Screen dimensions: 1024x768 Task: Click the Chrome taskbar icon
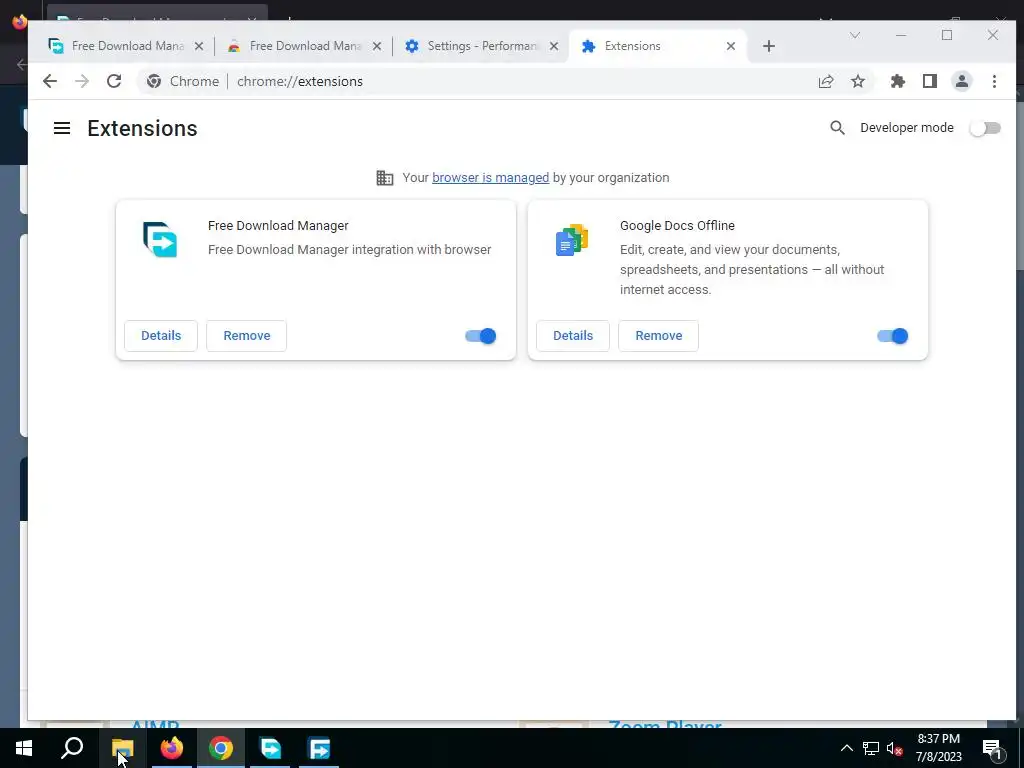pos(221,748)
